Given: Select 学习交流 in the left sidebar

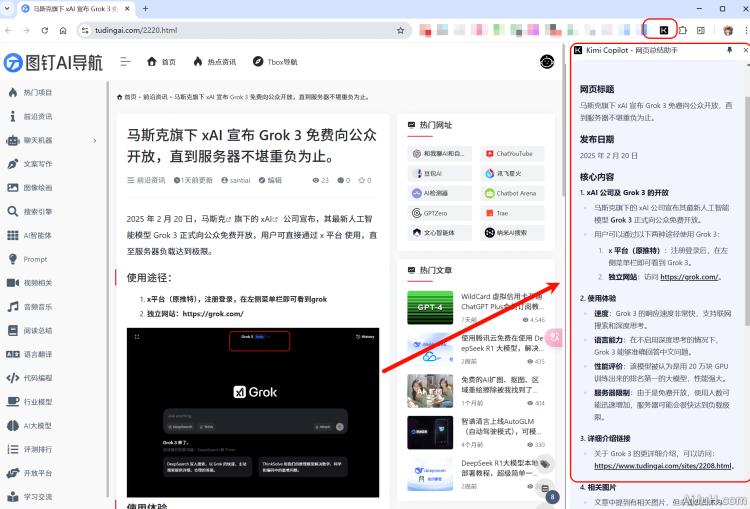Looking at the screenshot, I should [x=31, y=497].
